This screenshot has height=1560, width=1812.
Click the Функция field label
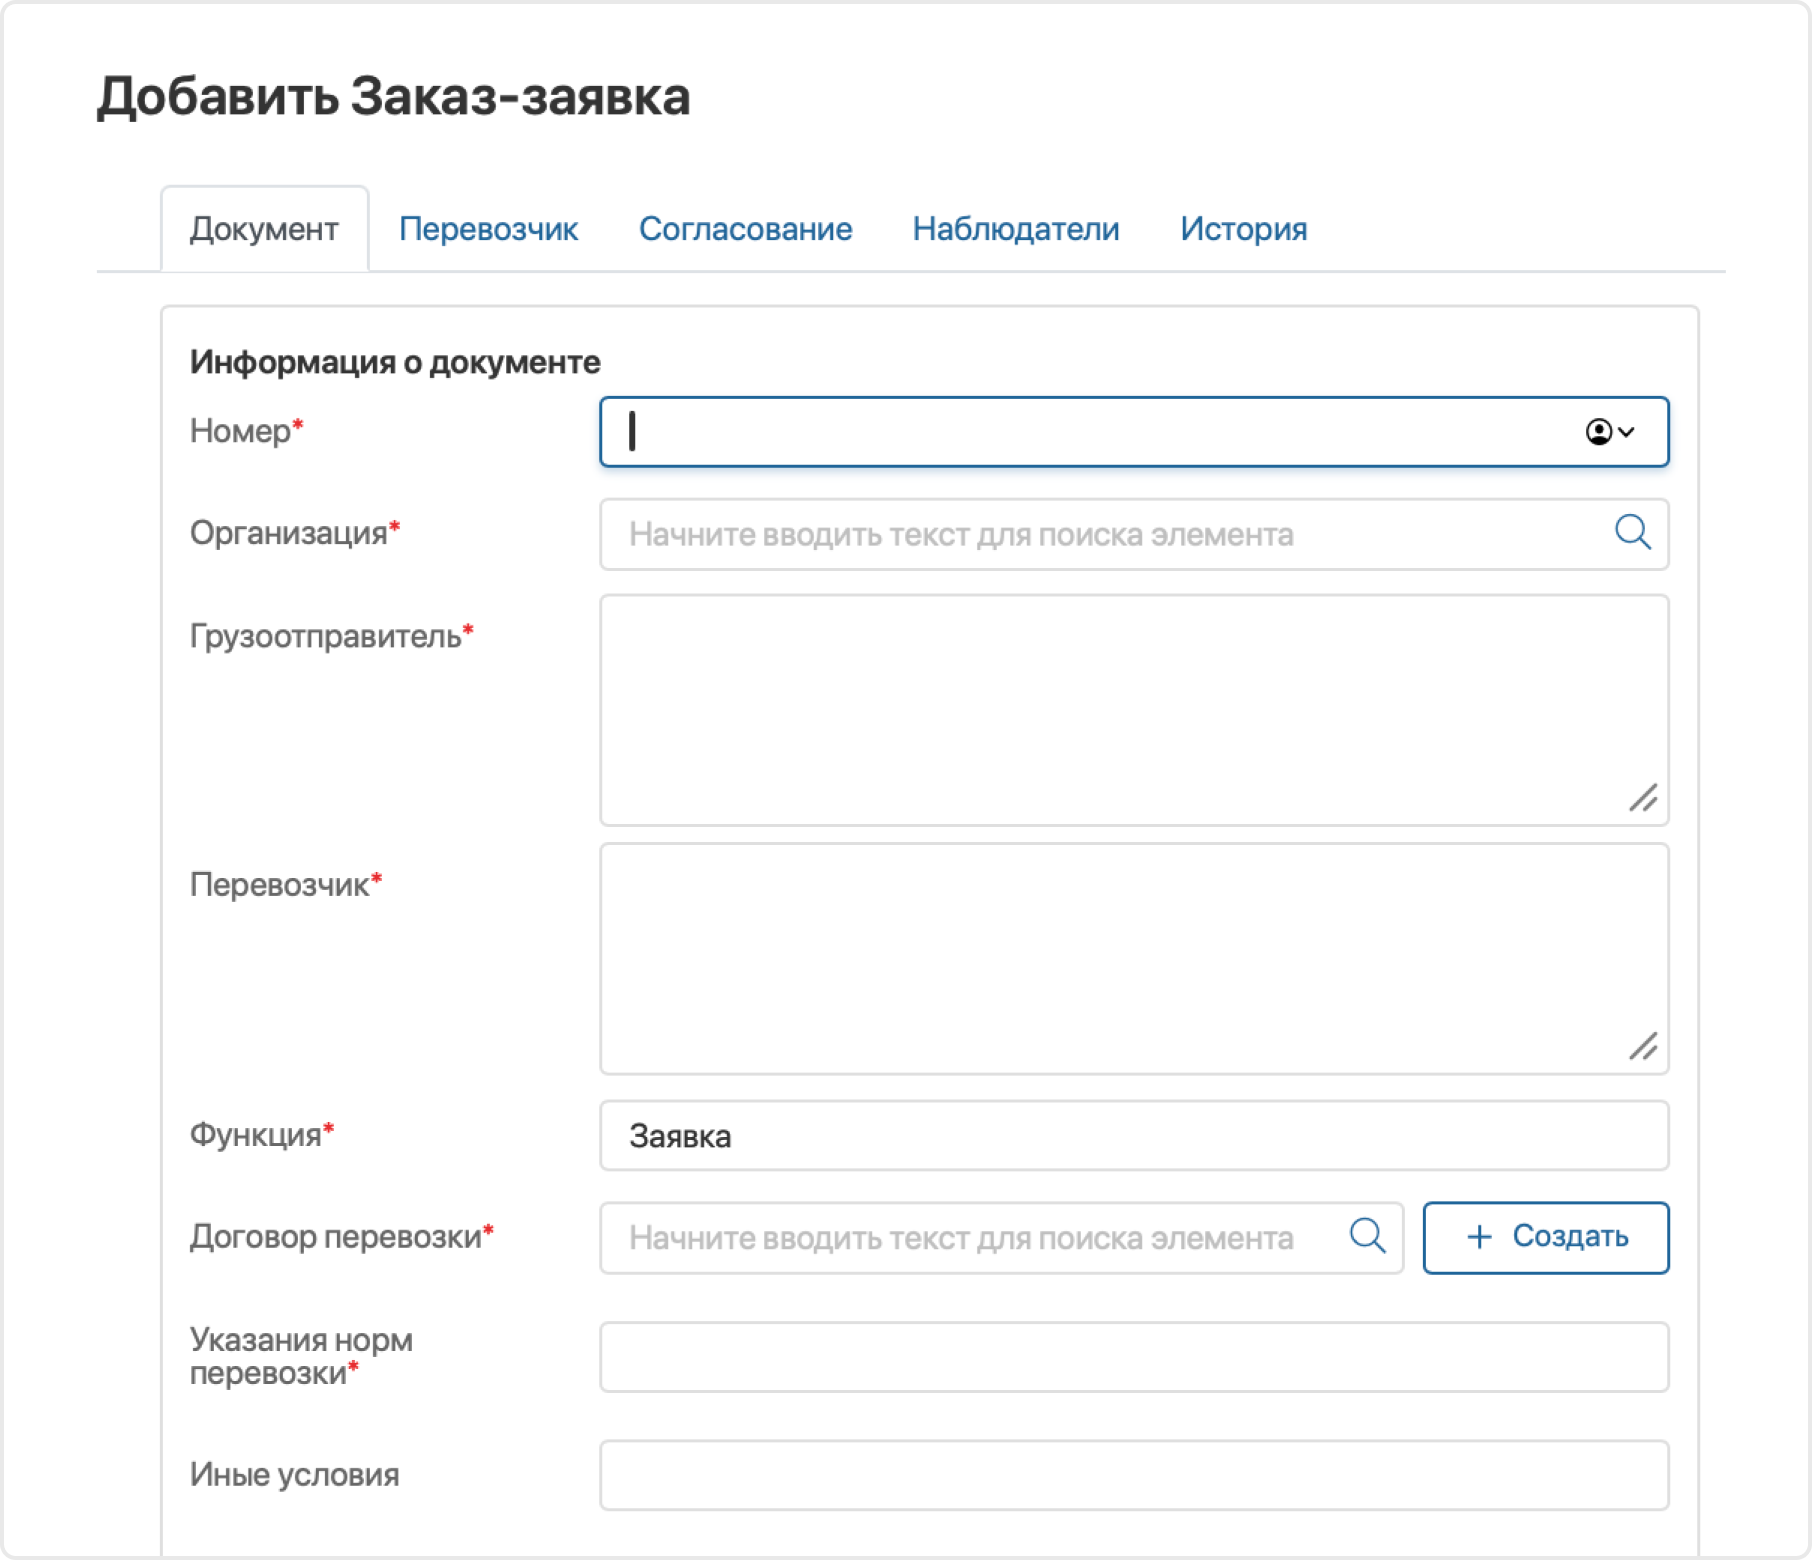261,1134
